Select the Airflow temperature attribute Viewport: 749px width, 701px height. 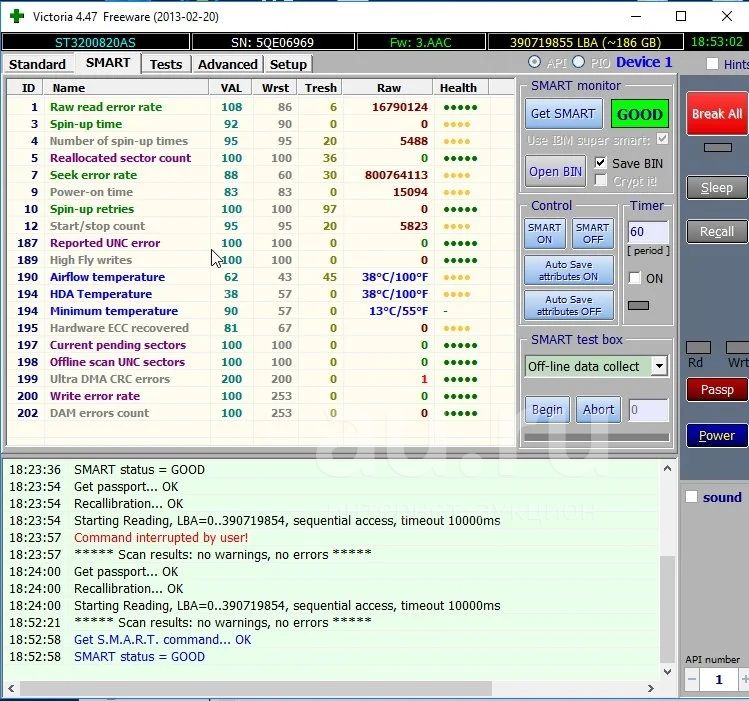[x=260, y=277]
